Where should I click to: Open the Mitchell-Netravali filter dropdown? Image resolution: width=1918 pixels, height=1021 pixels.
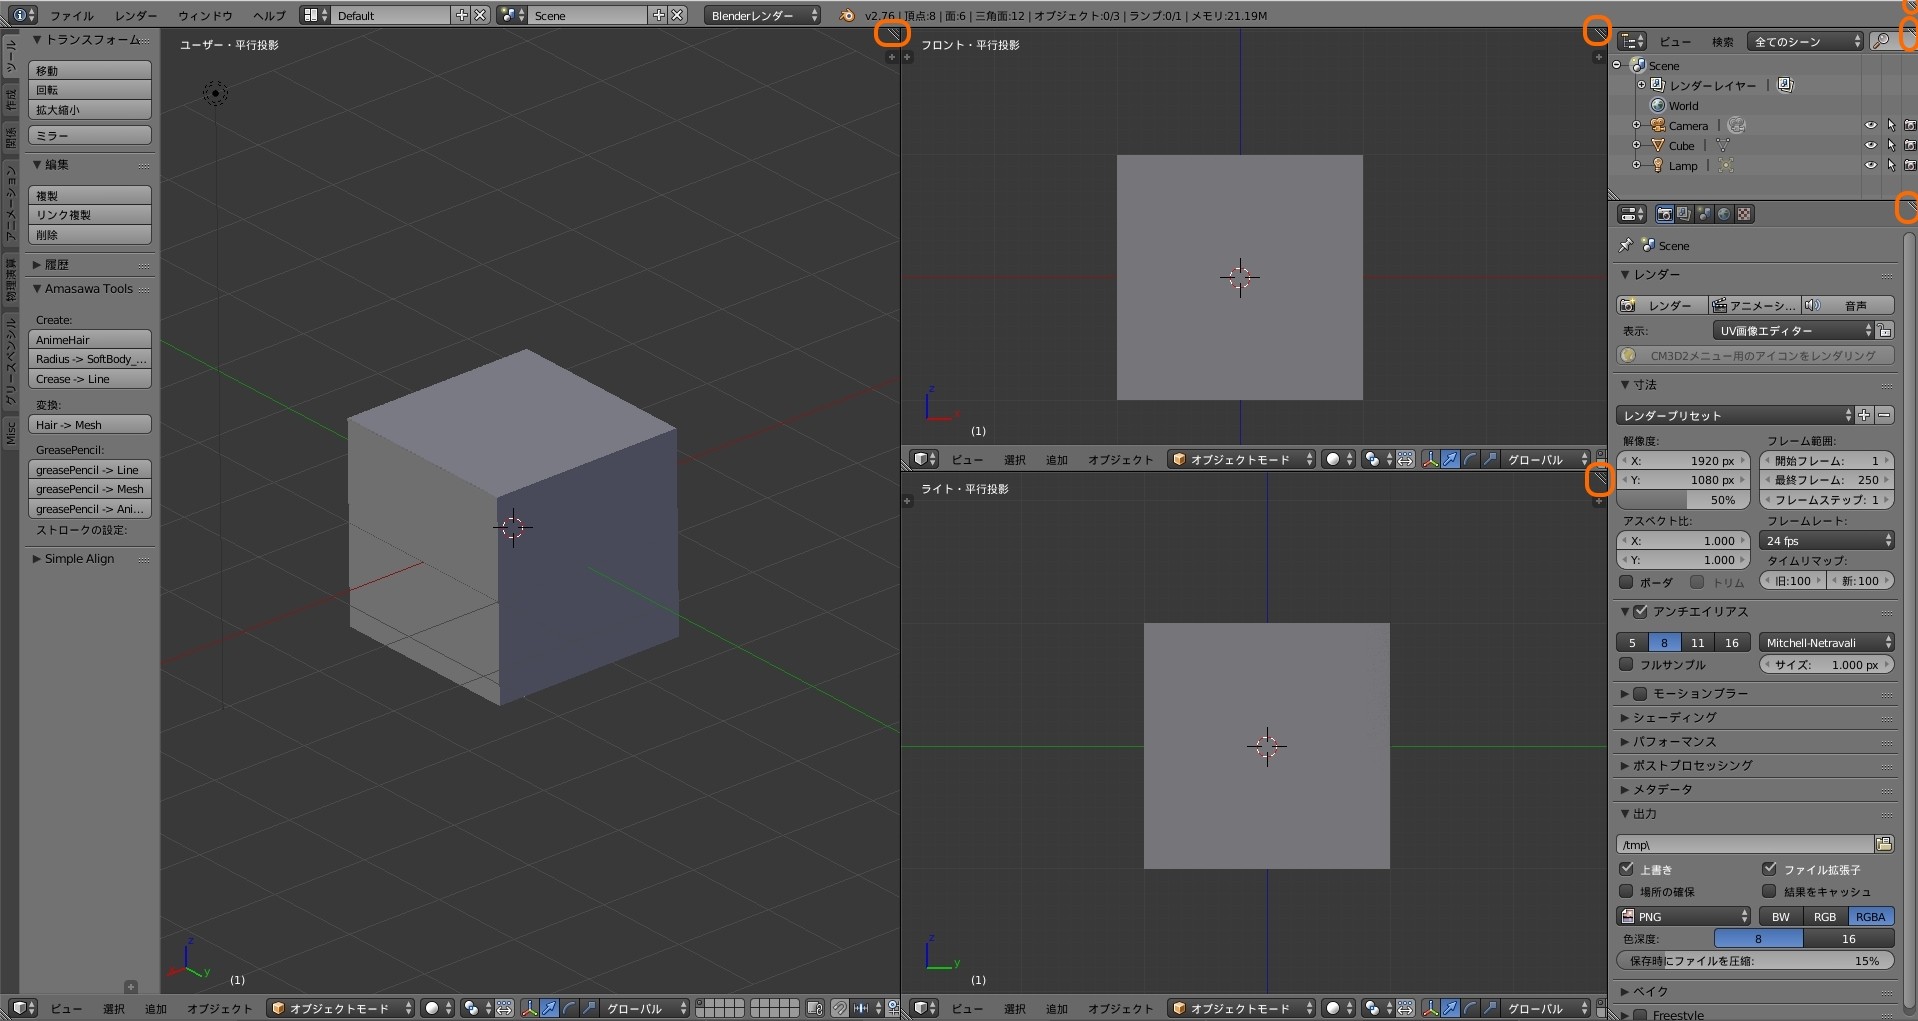(x=1827, y=642)
